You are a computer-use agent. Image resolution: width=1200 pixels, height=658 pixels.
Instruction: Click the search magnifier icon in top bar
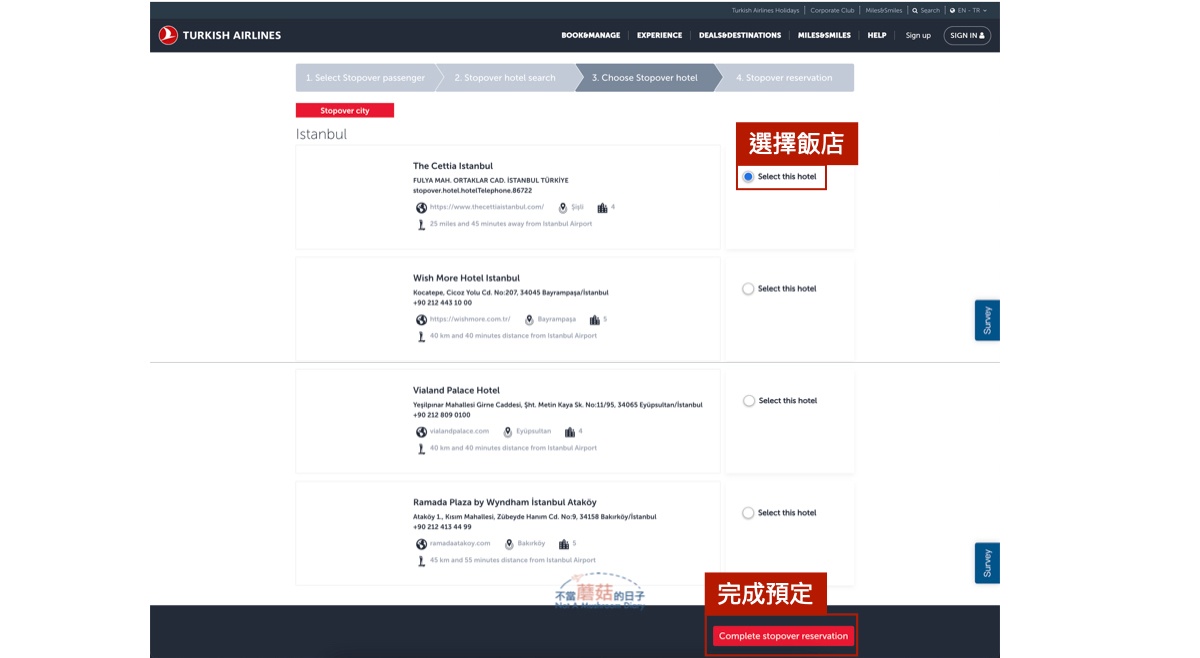[915, 11]
